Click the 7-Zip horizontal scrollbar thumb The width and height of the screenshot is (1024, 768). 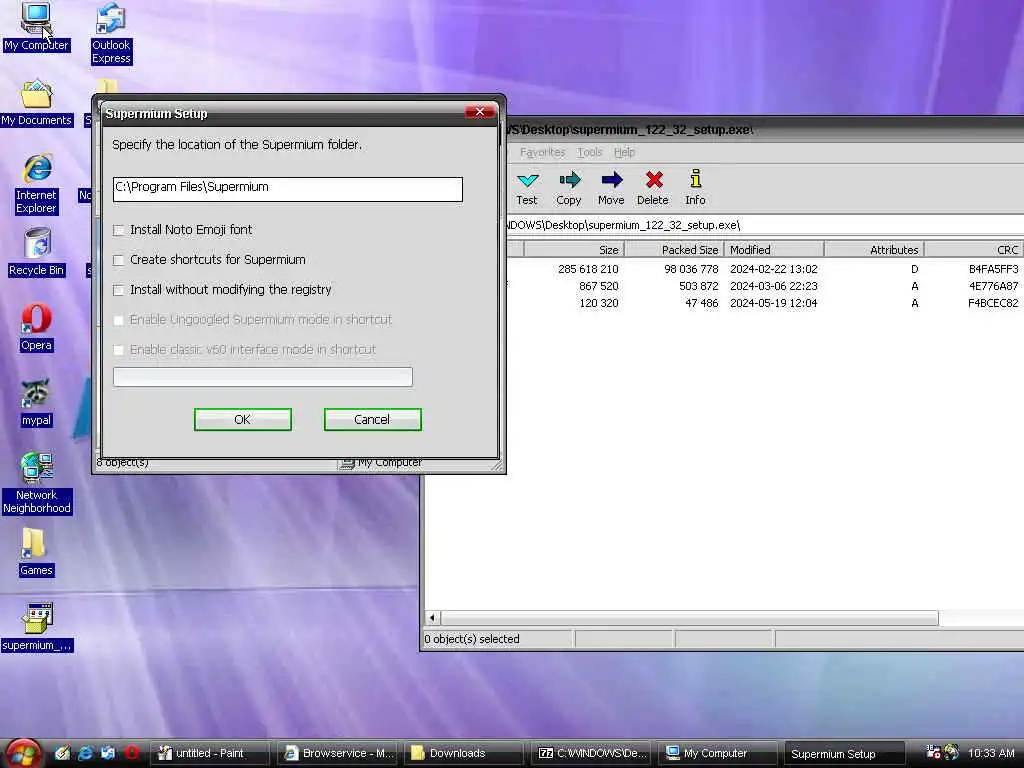[x=690, y=618]
